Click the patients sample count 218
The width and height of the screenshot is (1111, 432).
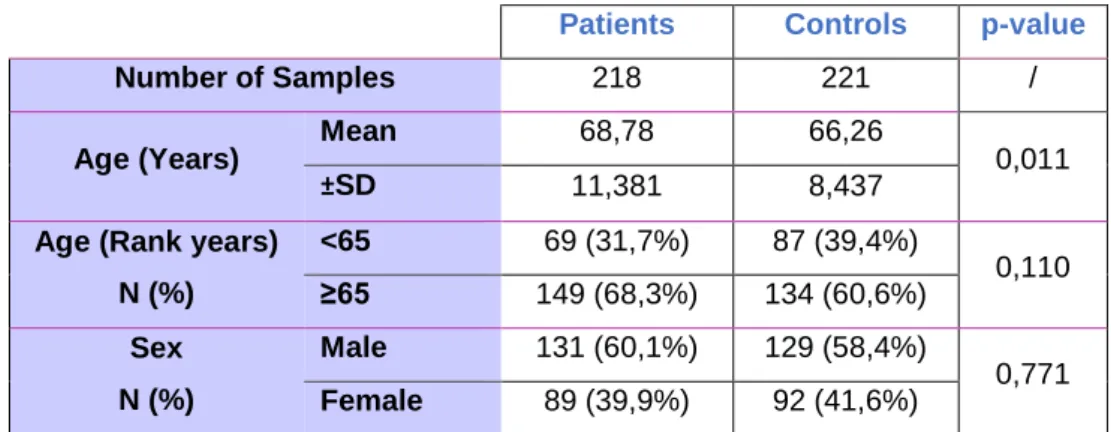click(616, 78)
